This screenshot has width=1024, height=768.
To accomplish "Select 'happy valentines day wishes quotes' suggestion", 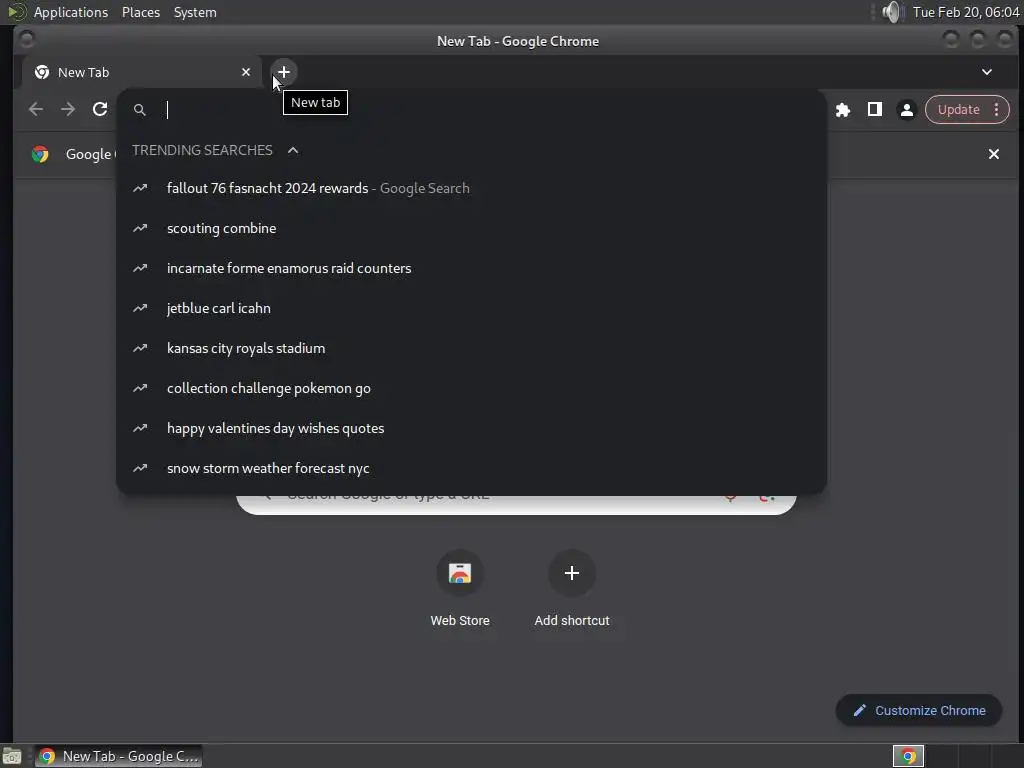I will 472,428.
